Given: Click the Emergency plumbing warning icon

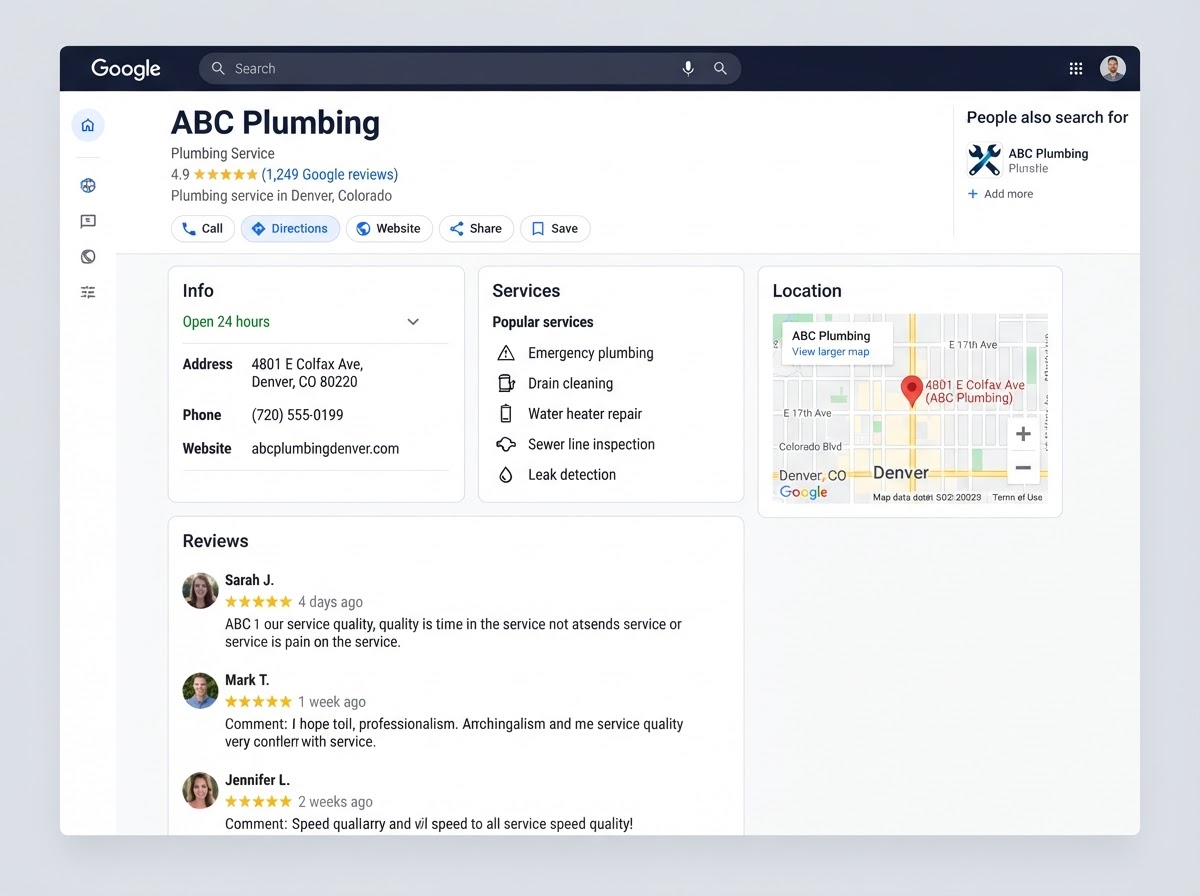Looking at the screenshot, I should point(506,353).
